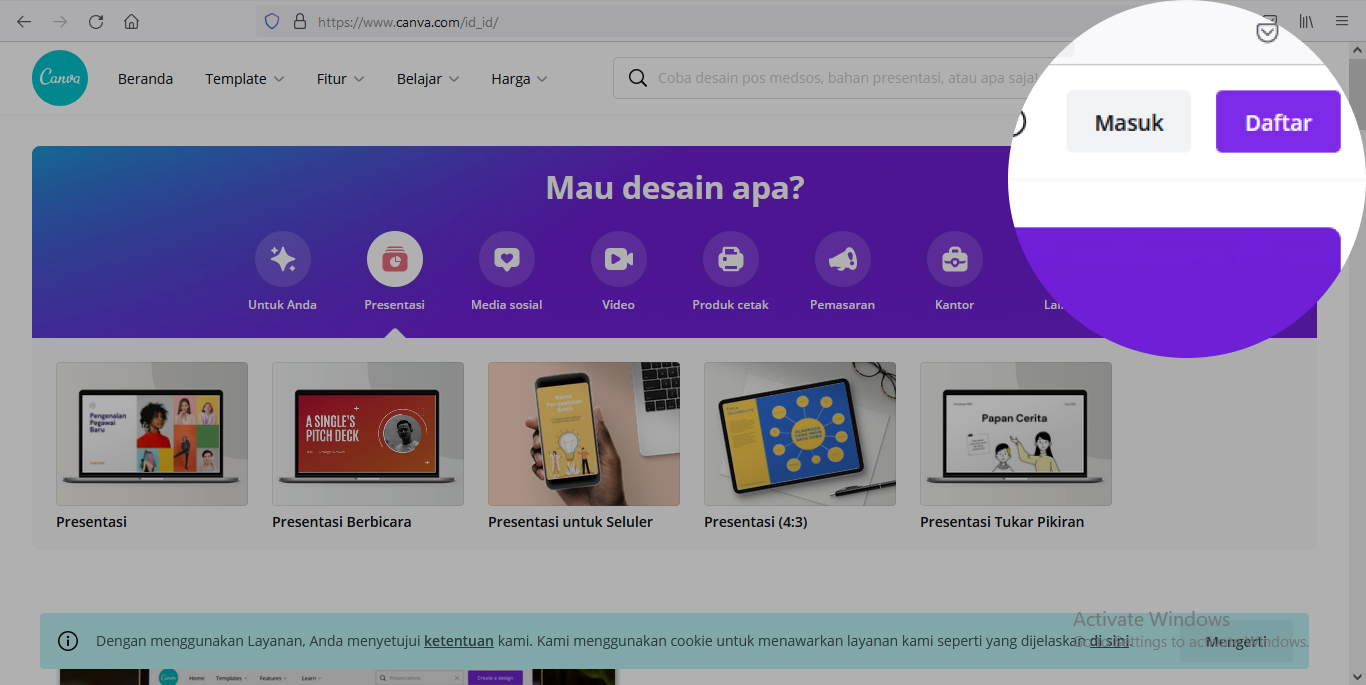Select Beranda in the navigation bar

pos(144,78)
